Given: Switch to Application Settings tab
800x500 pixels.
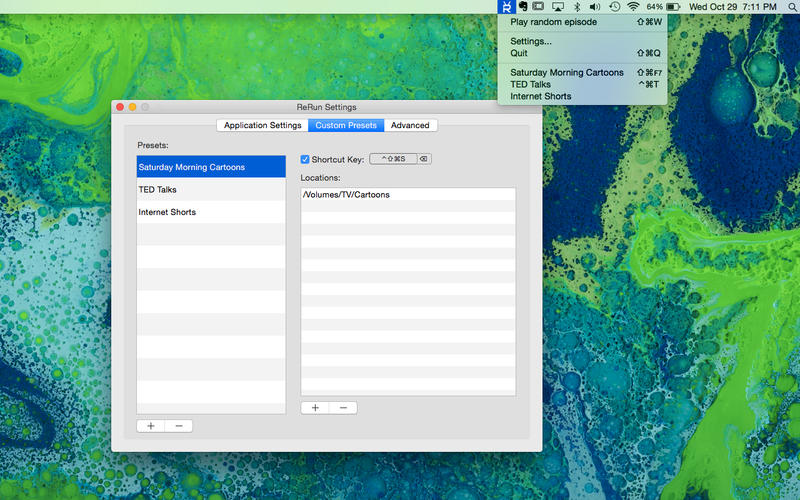Looking at the screenshot, I should (x=263, y=126).
